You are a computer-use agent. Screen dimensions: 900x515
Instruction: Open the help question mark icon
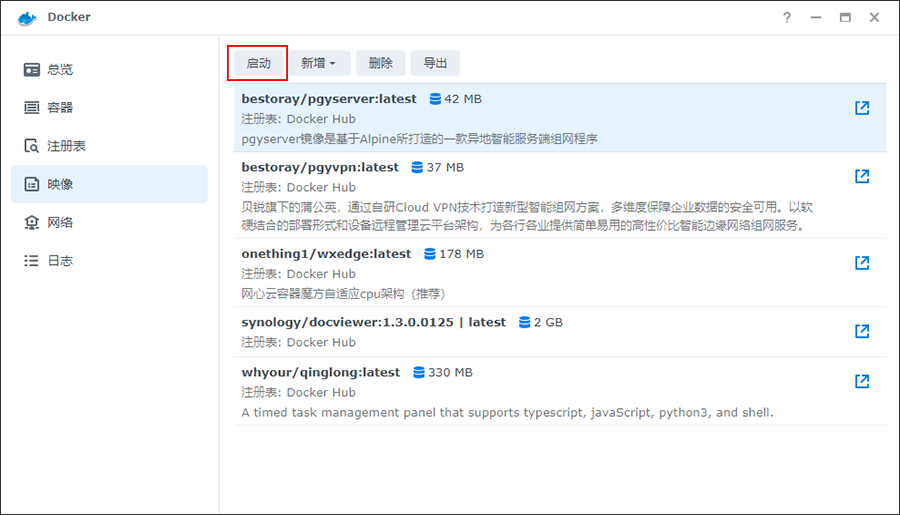point(787,17)
